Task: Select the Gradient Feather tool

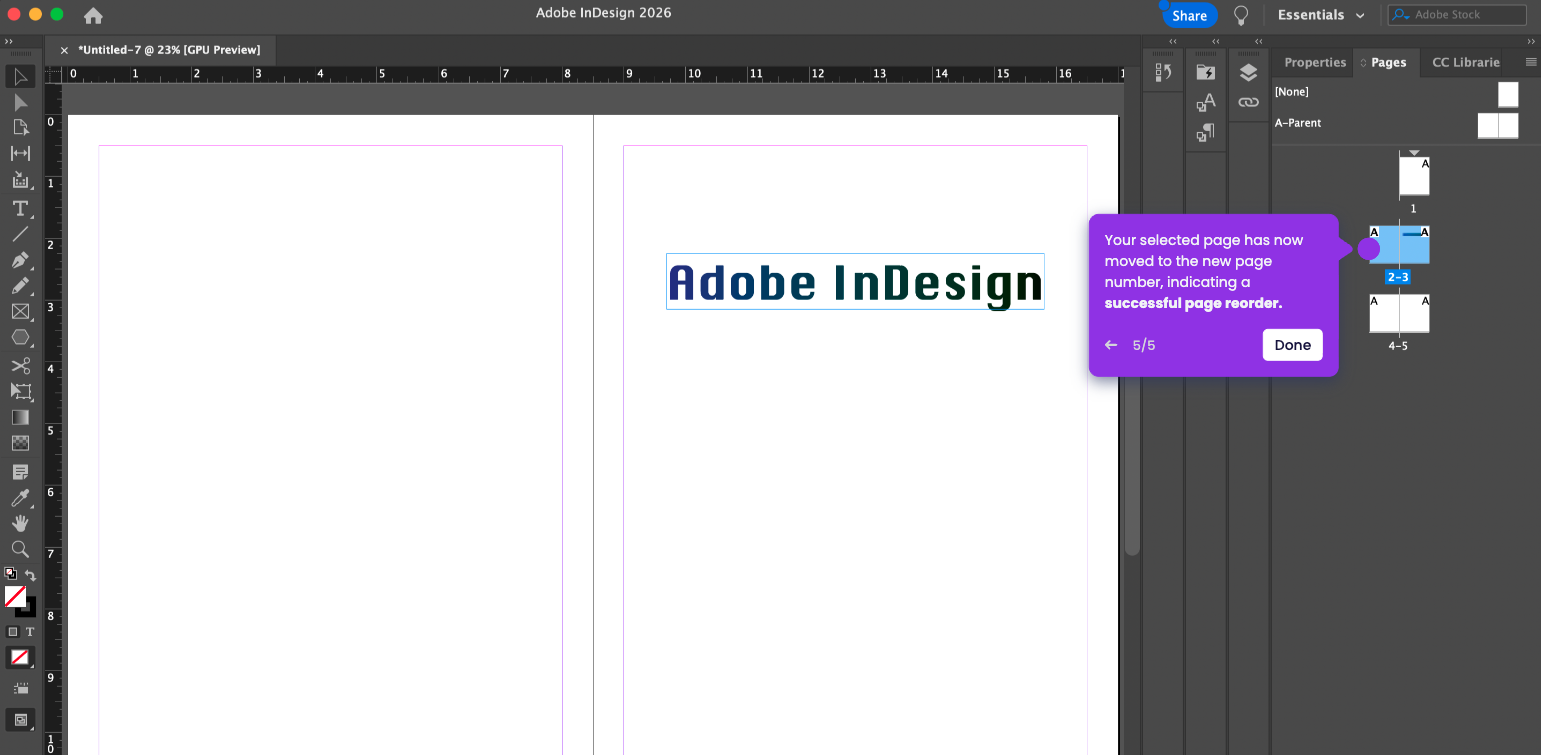Action: 20,443
